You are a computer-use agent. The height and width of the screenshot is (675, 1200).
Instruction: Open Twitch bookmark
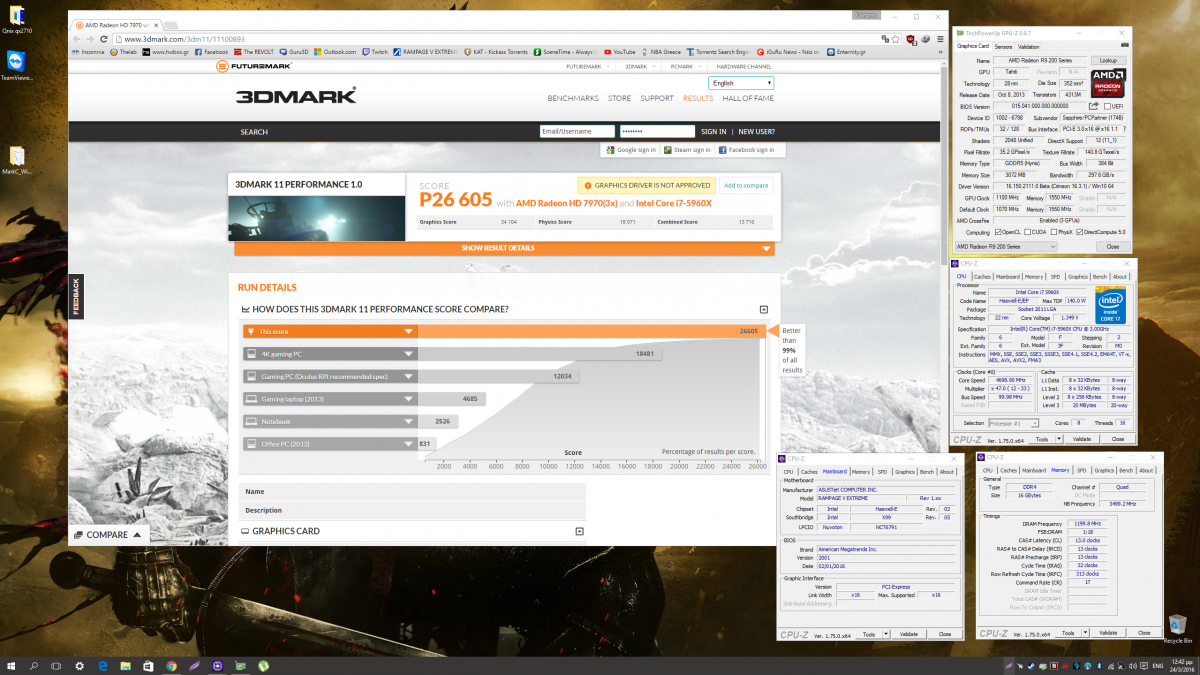[375, 51]
